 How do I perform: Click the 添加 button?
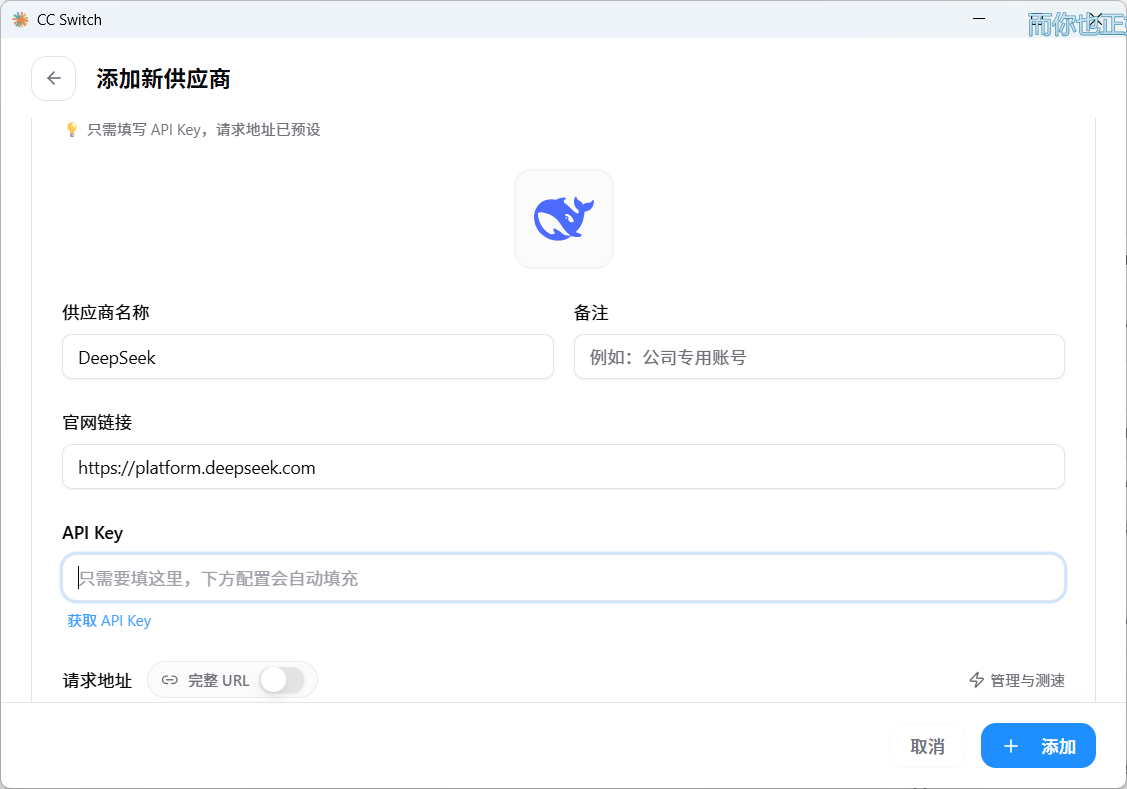pyautogui.click(x=1038, y=746)
